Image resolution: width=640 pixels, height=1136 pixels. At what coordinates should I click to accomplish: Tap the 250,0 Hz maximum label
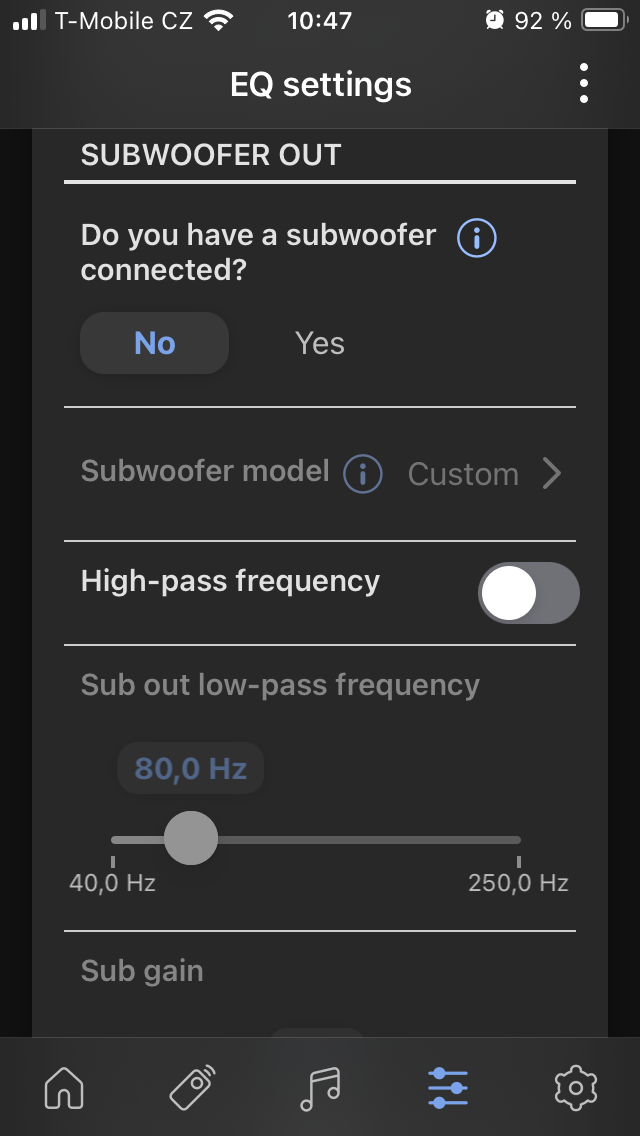tap(518, 883)
